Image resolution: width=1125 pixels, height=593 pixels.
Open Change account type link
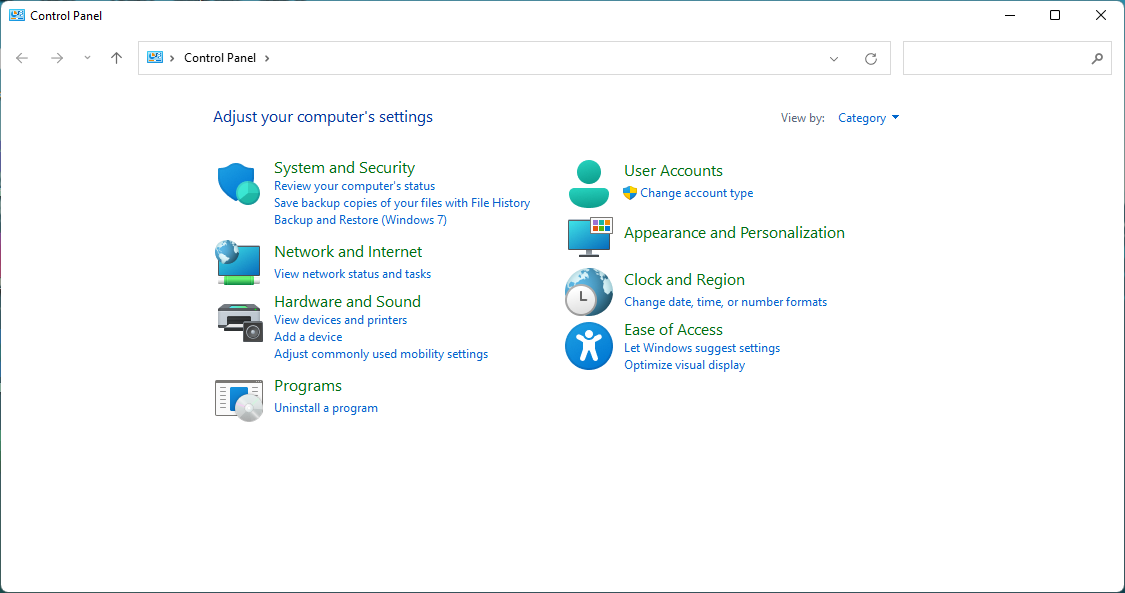[697, 193]
